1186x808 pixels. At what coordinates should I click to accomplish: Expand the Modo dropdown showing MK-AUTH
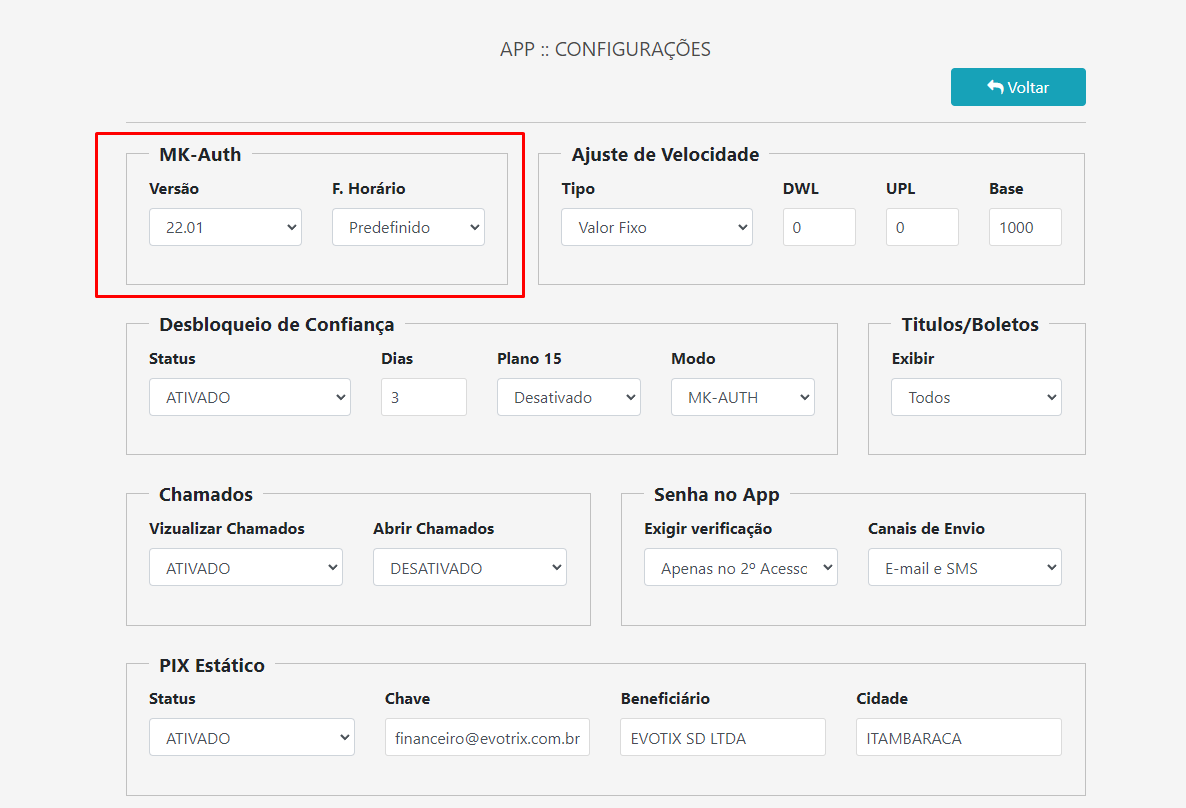point(742,397)
